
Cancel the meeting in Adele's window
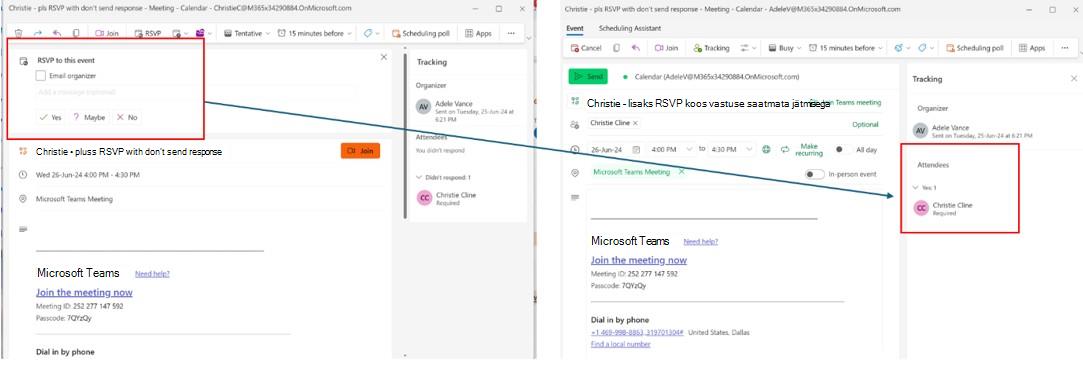[x=586, y=48]
